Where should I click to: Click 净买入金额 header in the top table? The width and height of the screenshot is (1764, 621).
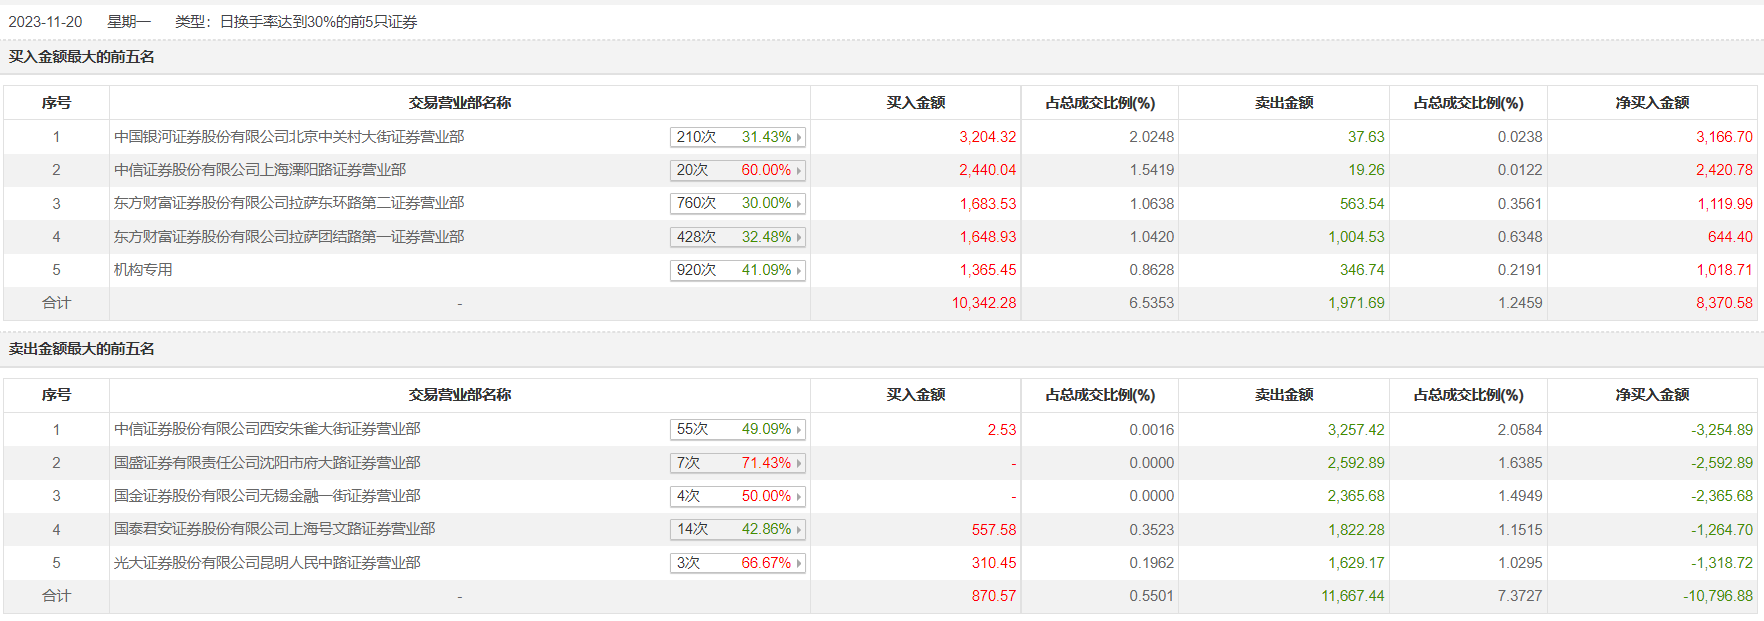[1652, 103]
